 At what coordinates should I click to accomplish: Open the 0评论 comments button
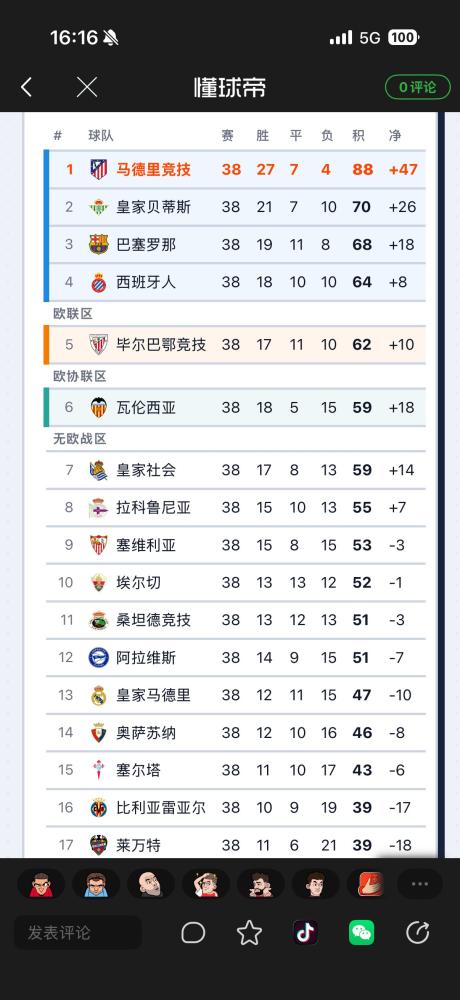417,87
